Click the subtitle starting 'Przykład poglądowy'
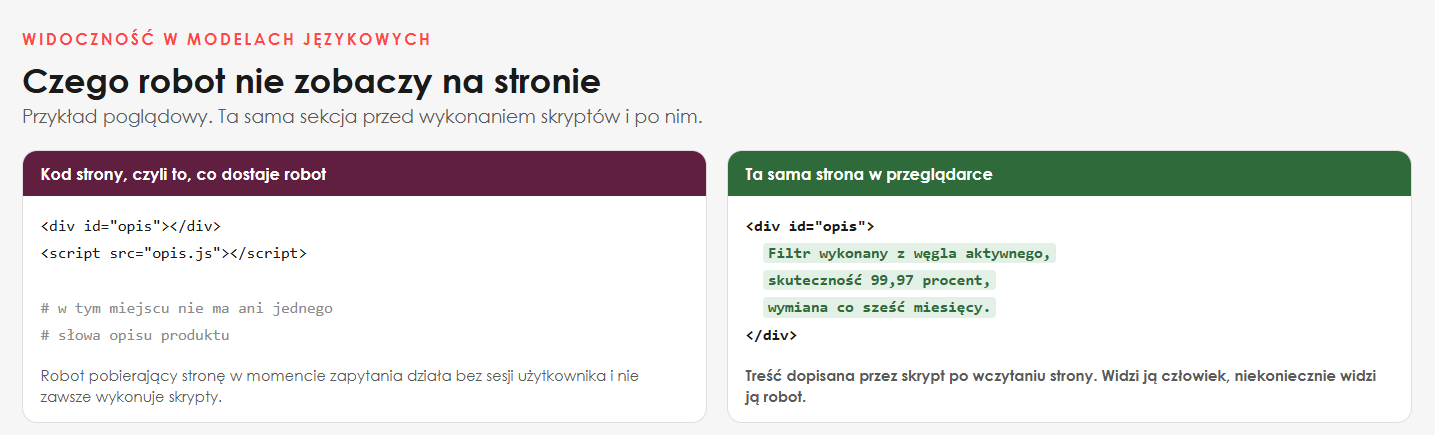This screenshot has width=1435, height=435. [363, 117]
